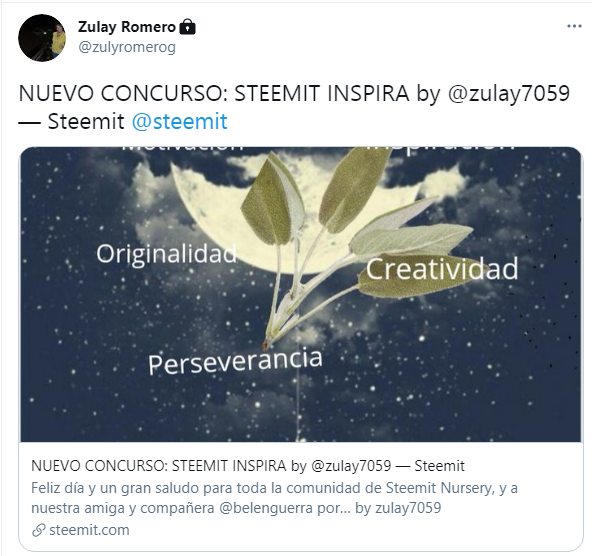This screenshot has width=592, height=556.
Task: Click the @zulay7059 text in tweet headline
Action: tap(509, 93)
